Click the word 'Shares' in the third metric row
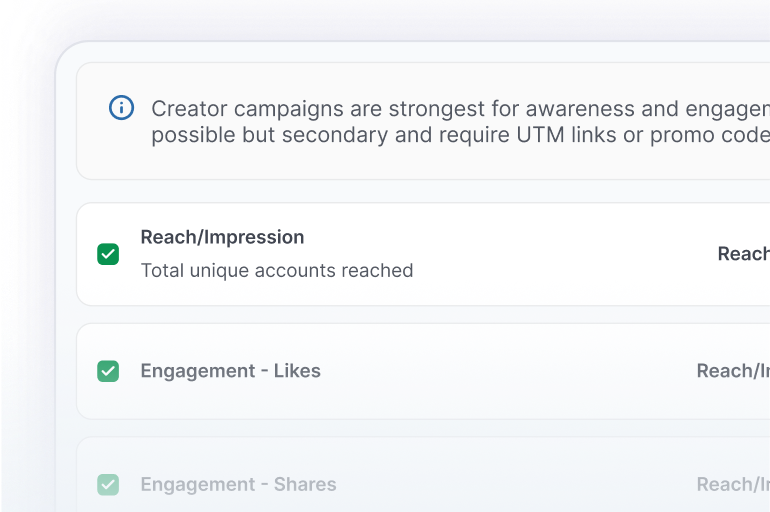Image resolution: width=770 pixels, height=512 pixels. 305,485
